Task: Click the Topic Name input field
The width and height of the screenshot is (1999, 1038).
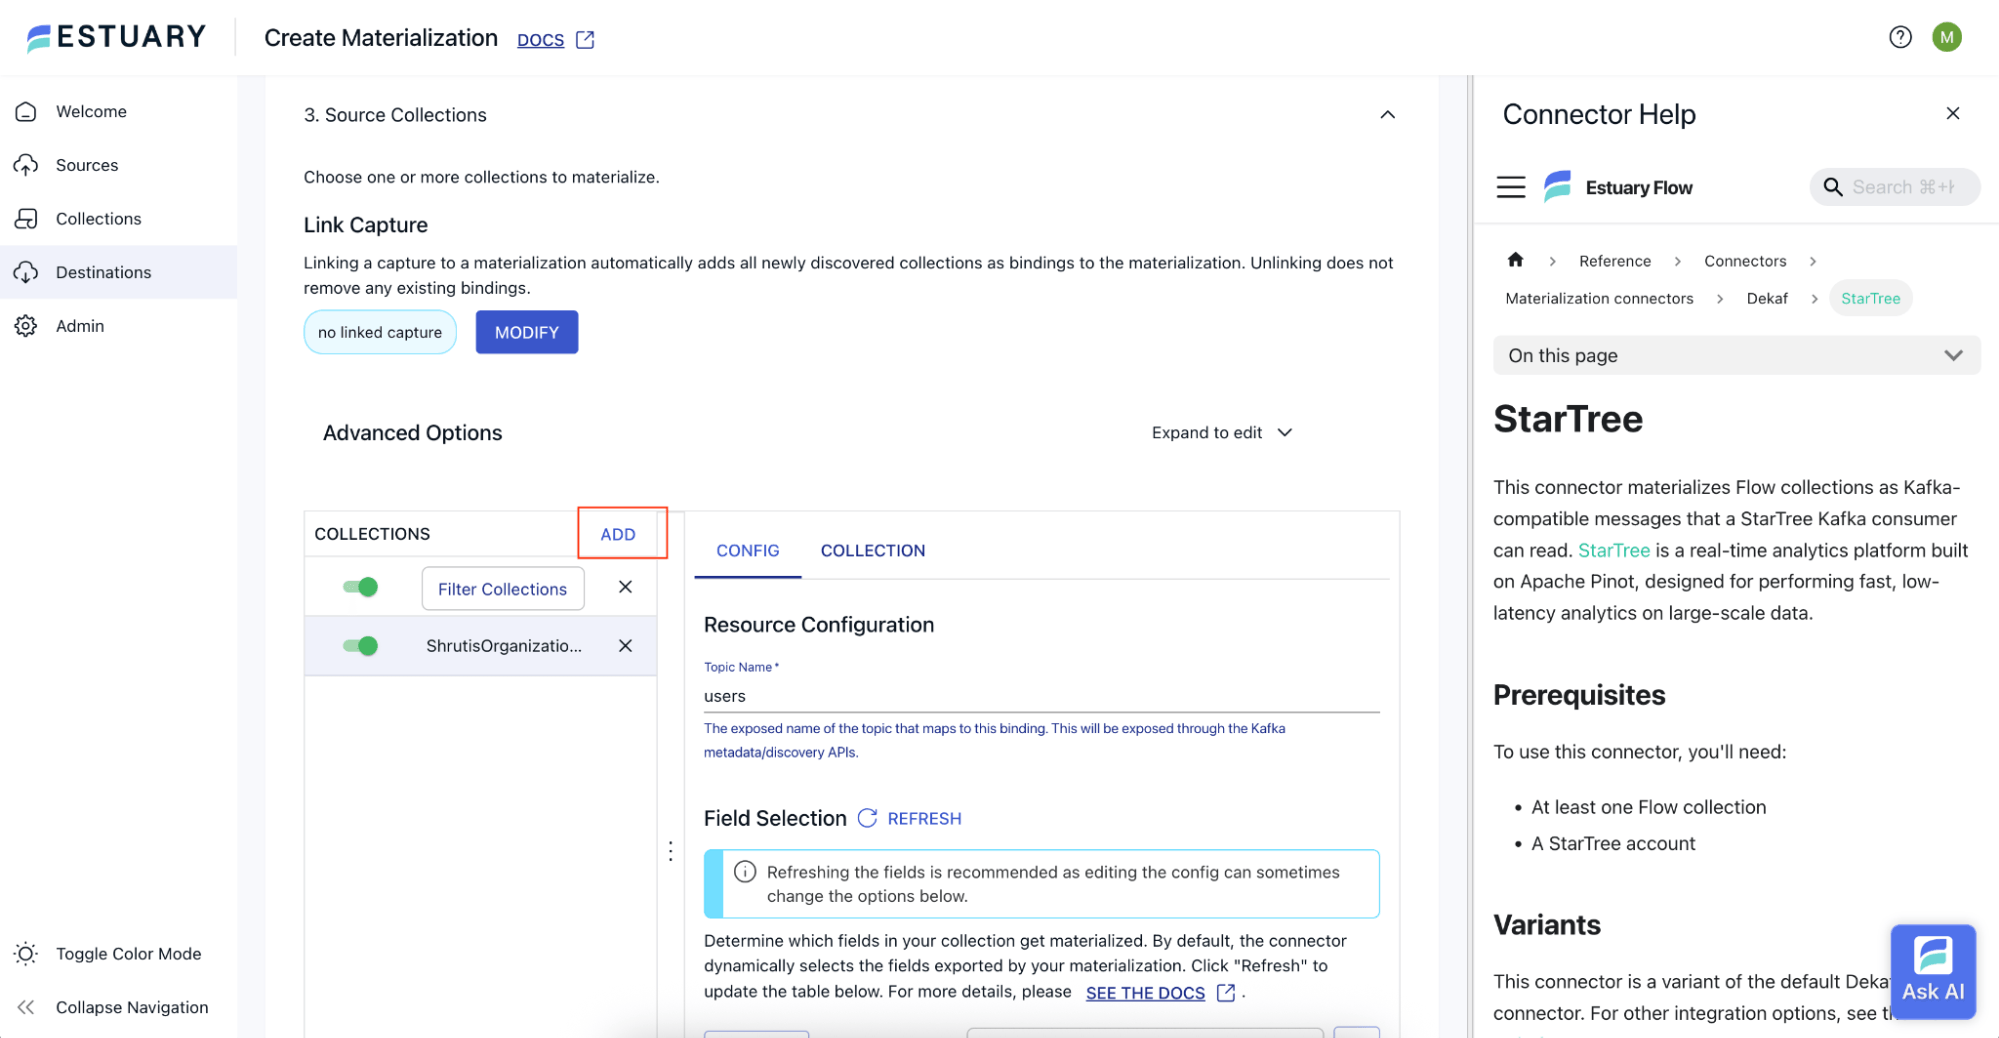Action: click(1041, 696)
